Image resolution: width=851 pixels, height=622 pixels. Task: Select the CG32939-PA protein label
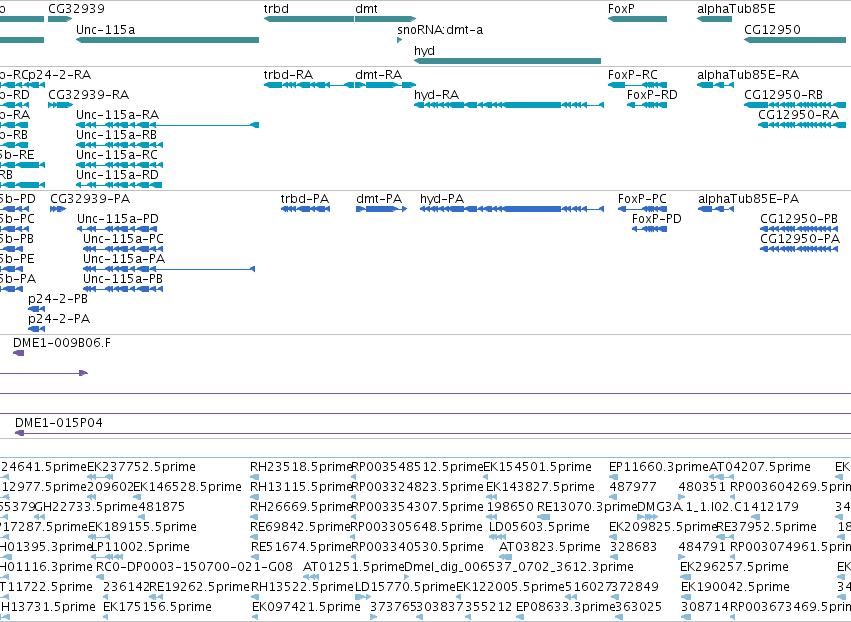coord(90,199)
